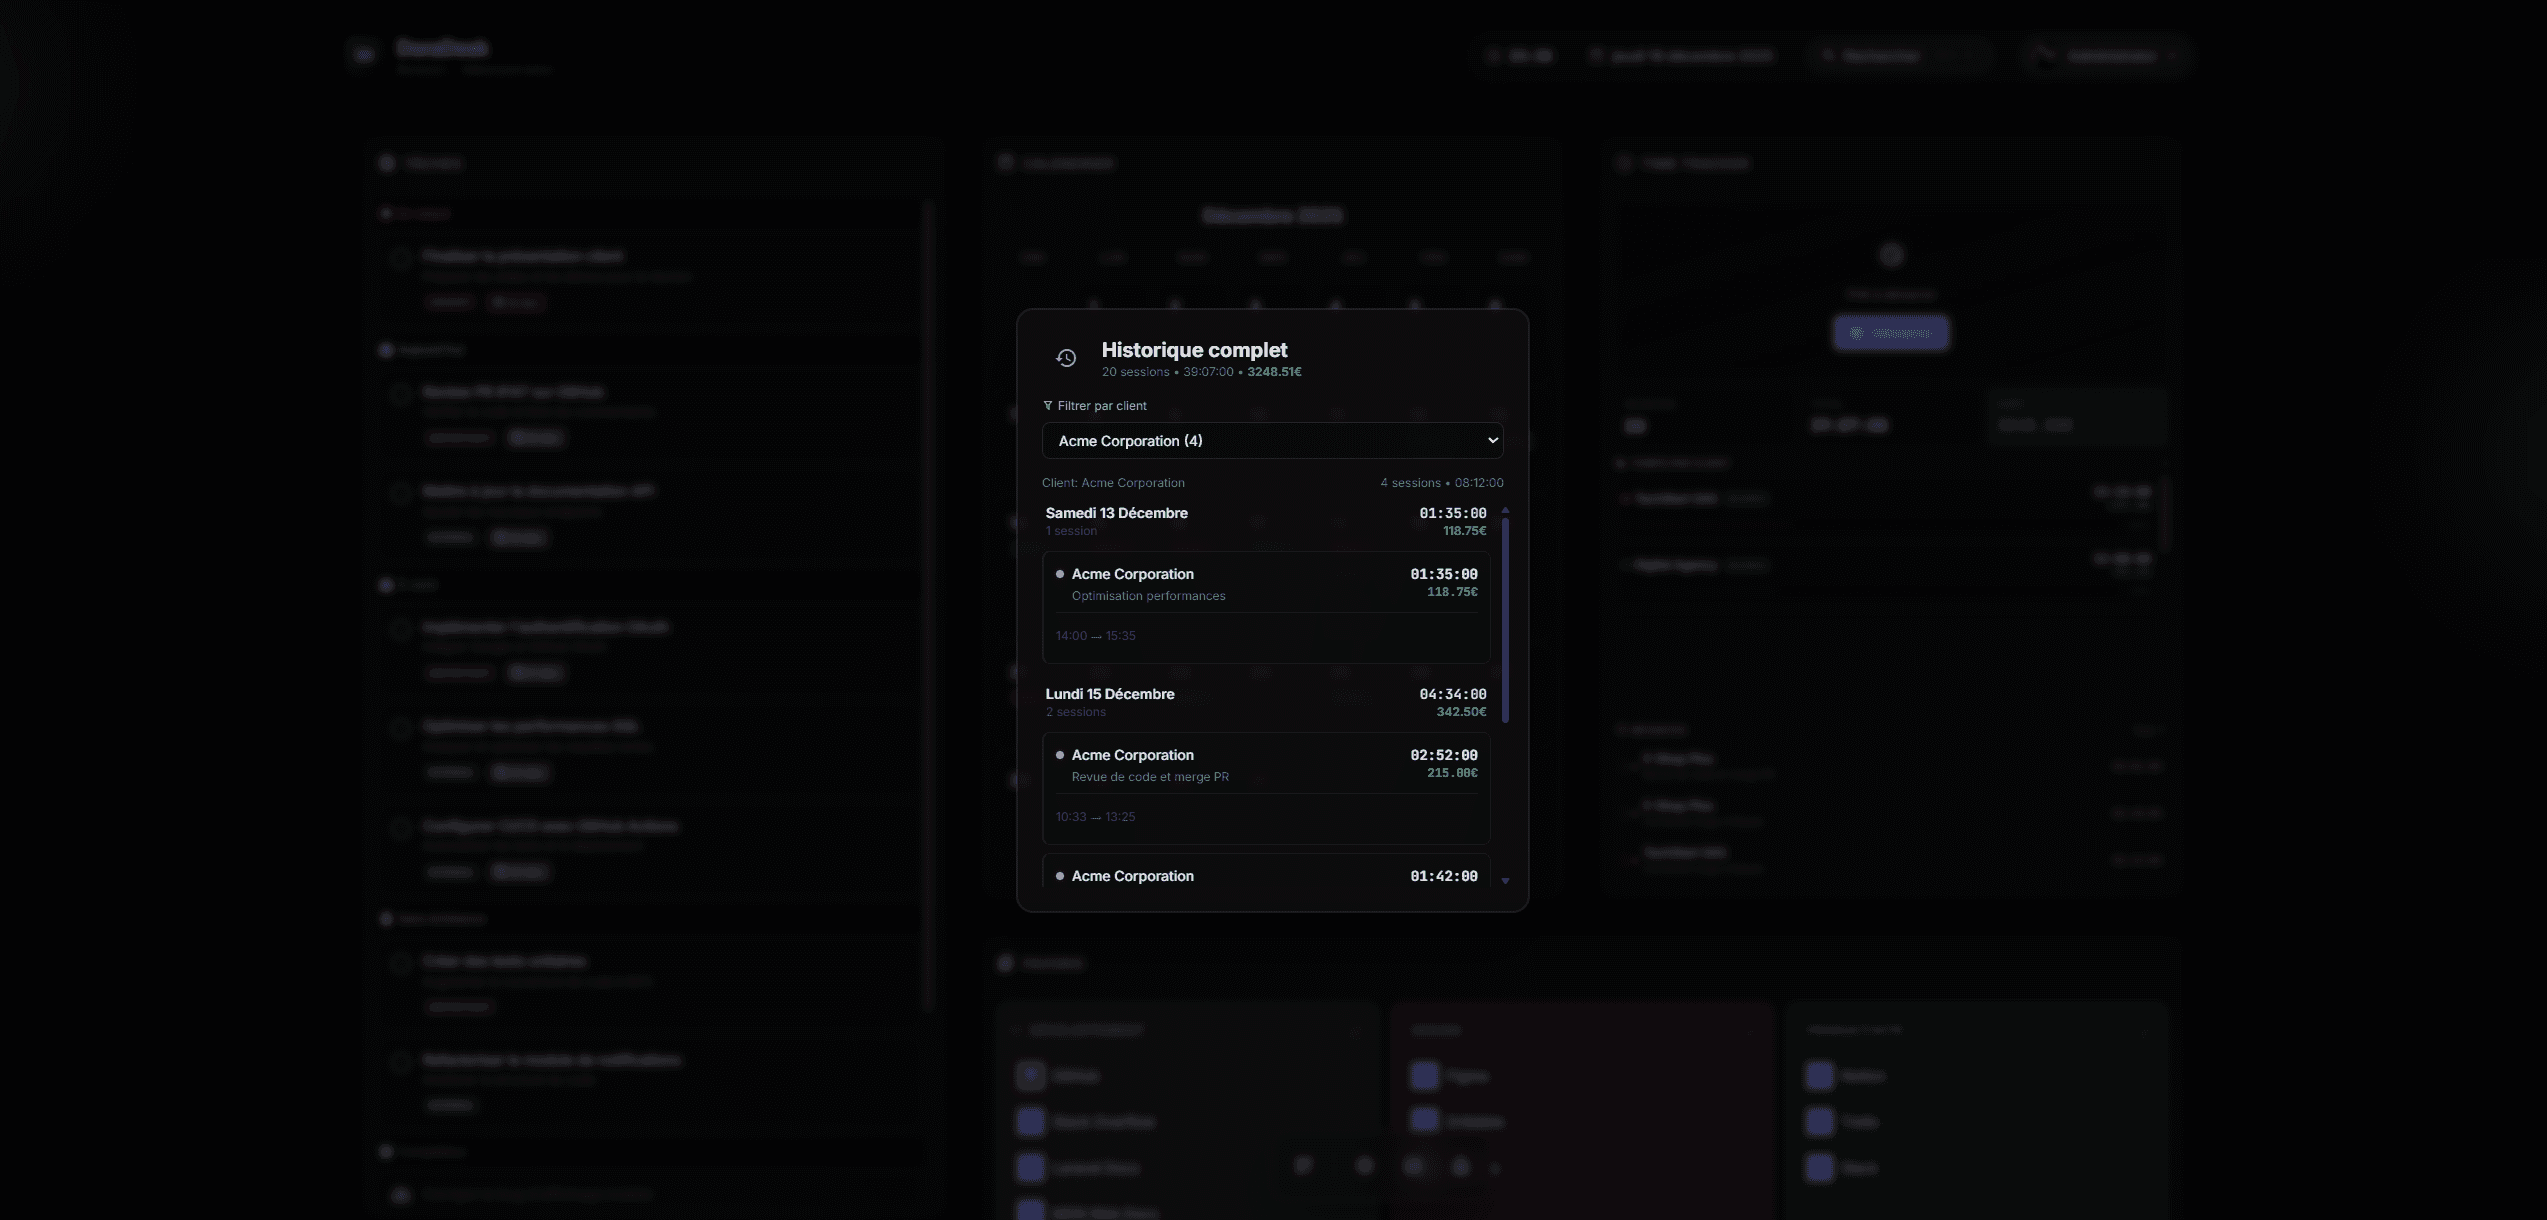Click the 3248.51€ total in the header
Image resolution: width=2547 pixels, height=1220 pixels.
click(1274, 372)
